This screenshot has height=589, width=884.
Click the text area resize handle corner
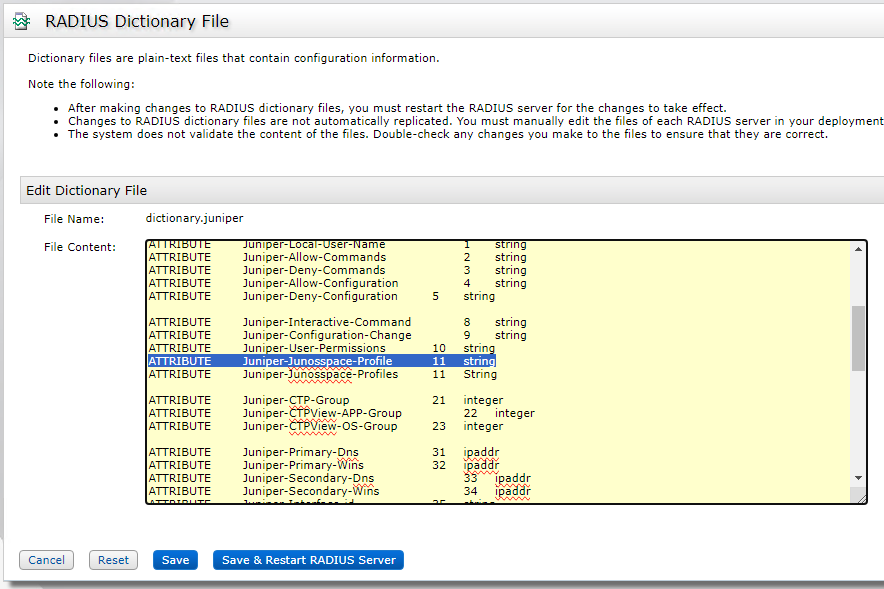pyautogui.click(x=859, y=496)
